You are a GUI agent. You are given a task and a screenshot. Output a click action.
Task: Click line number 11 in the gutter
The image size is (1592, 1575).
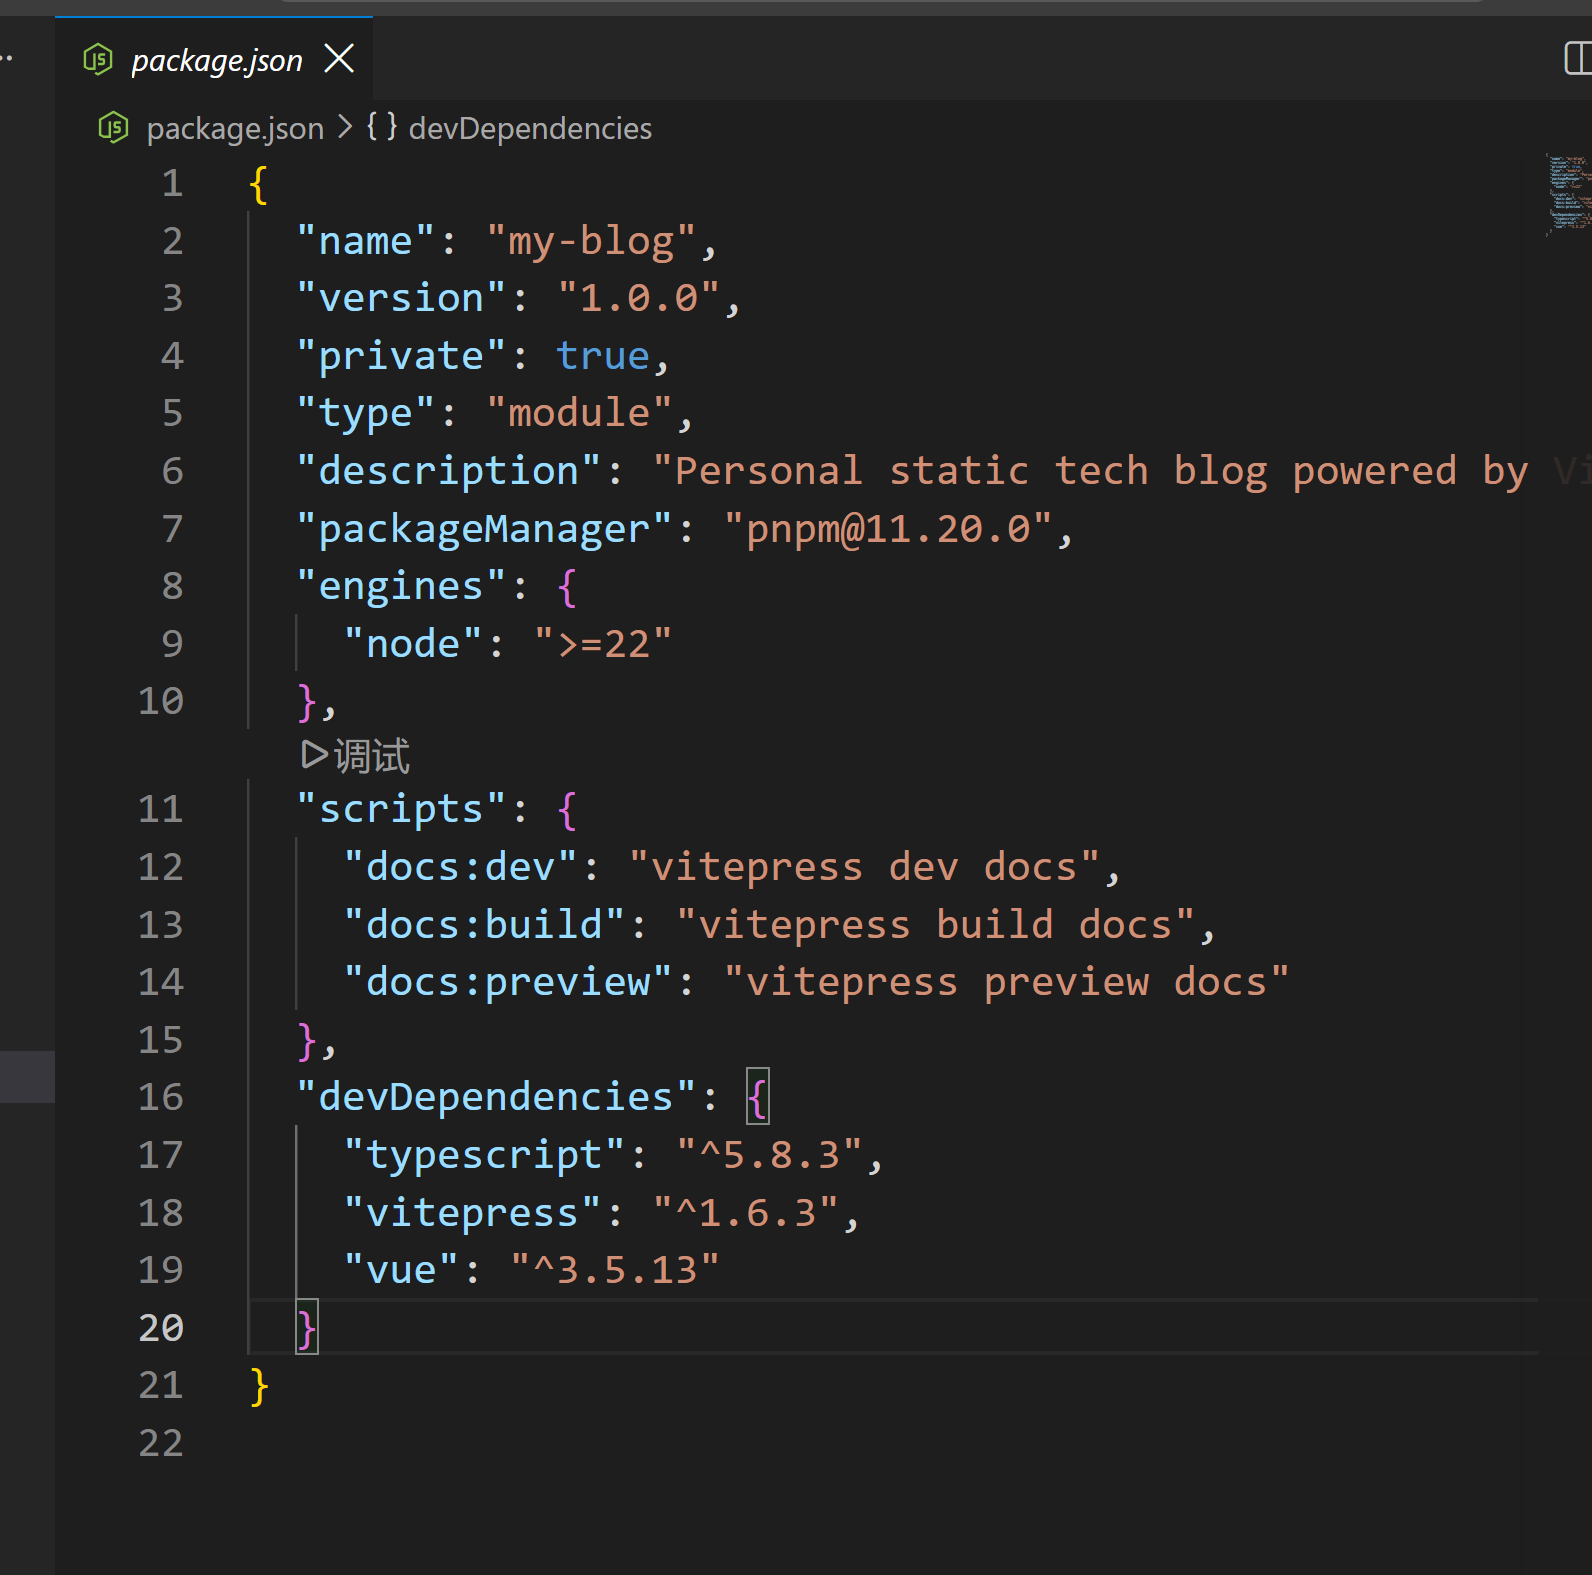pyautogui.click(x=161, y=809)
